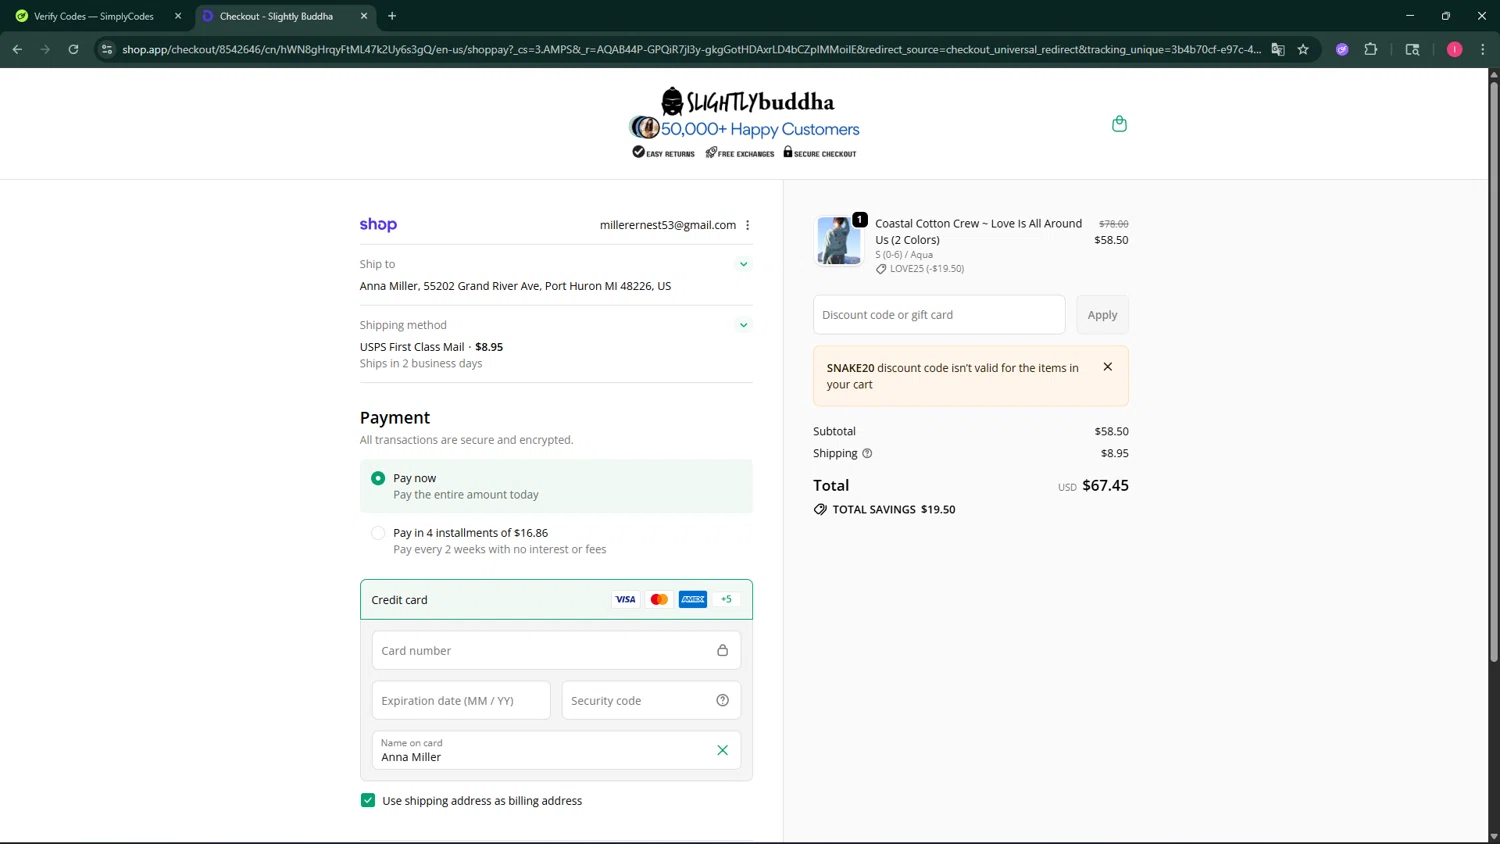Expand the Ship to address section
Image resolution: width=1500 pixels, height=844 pixels.
743,264
